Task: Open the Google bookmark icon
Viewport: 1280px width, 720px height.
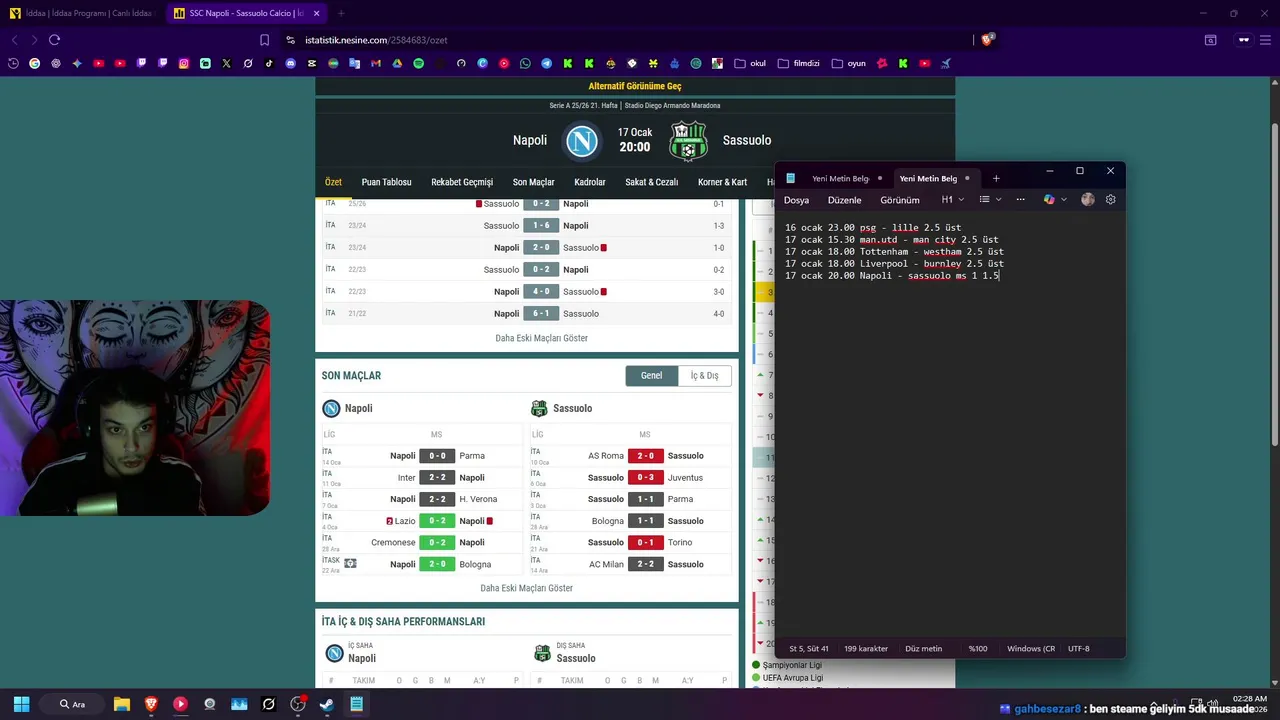Action: tap(35, 63)
